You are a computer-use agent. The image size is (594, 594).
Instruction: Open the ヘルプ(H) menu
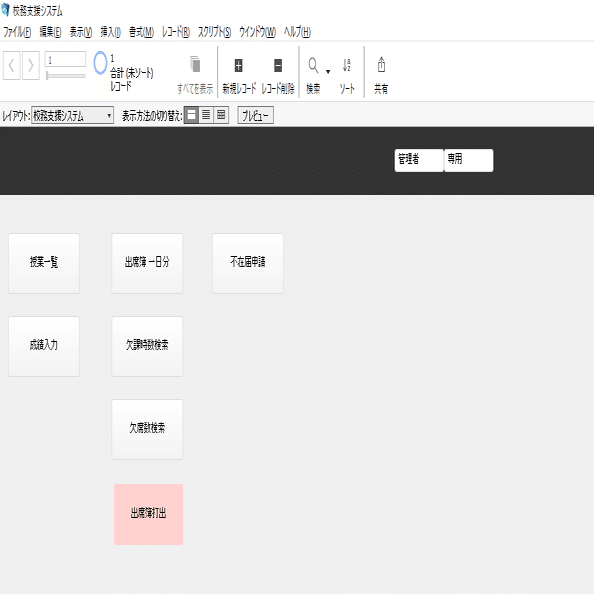pos(297,32)
